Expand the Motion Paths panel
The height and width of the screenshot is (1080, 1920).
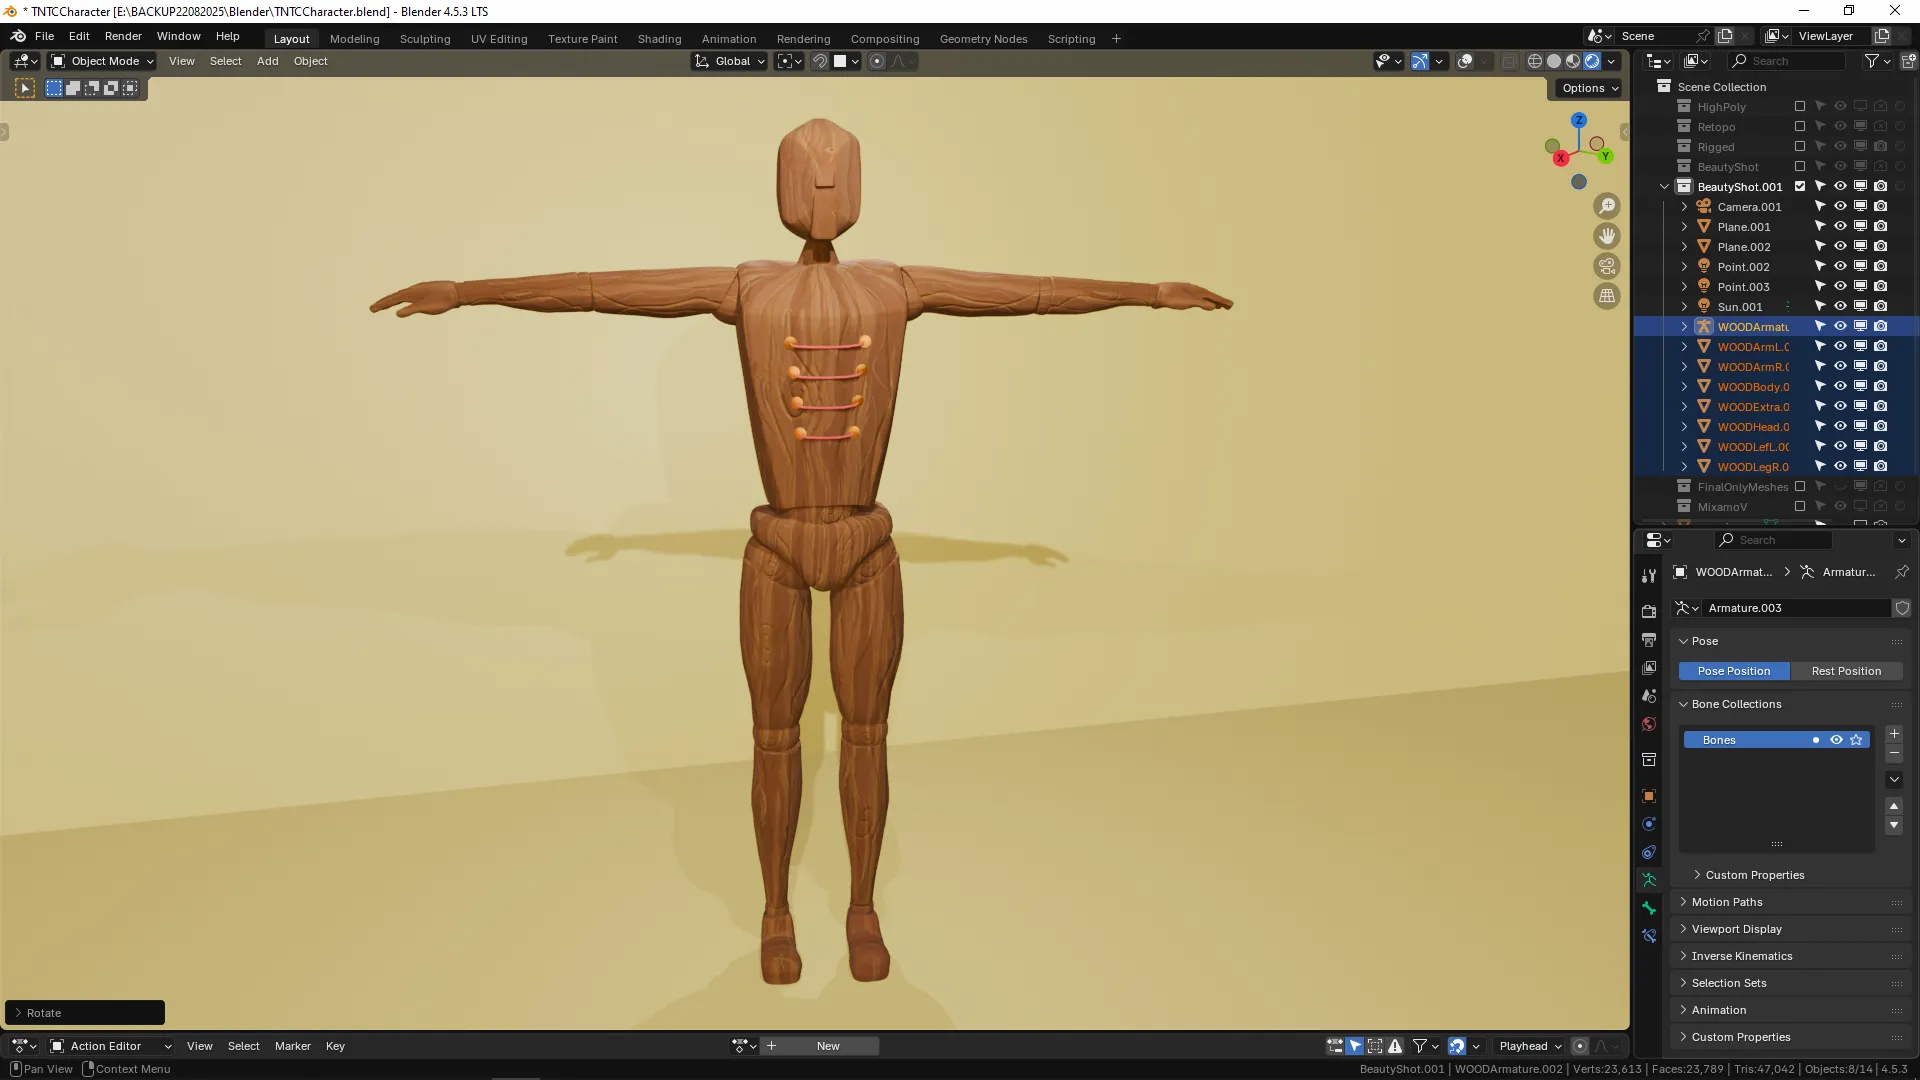(1727, 902)
